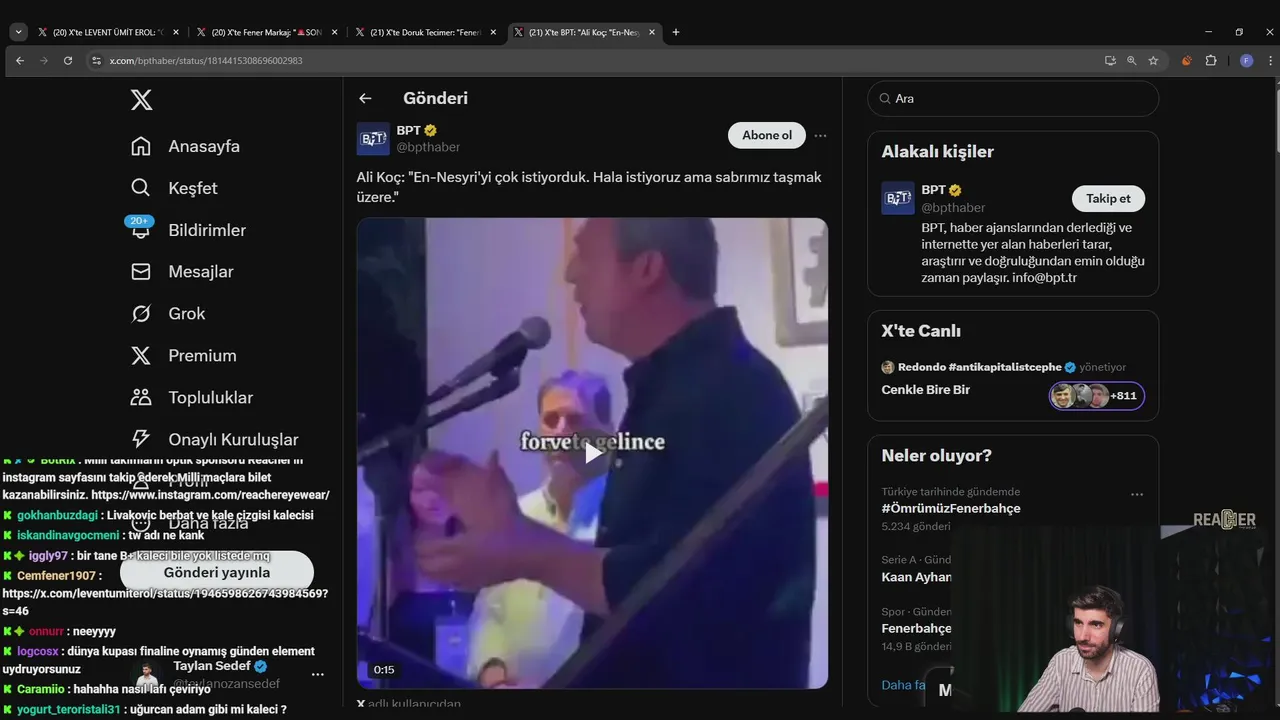Open Fenerbahçe trend in Spor

point(916,629)
